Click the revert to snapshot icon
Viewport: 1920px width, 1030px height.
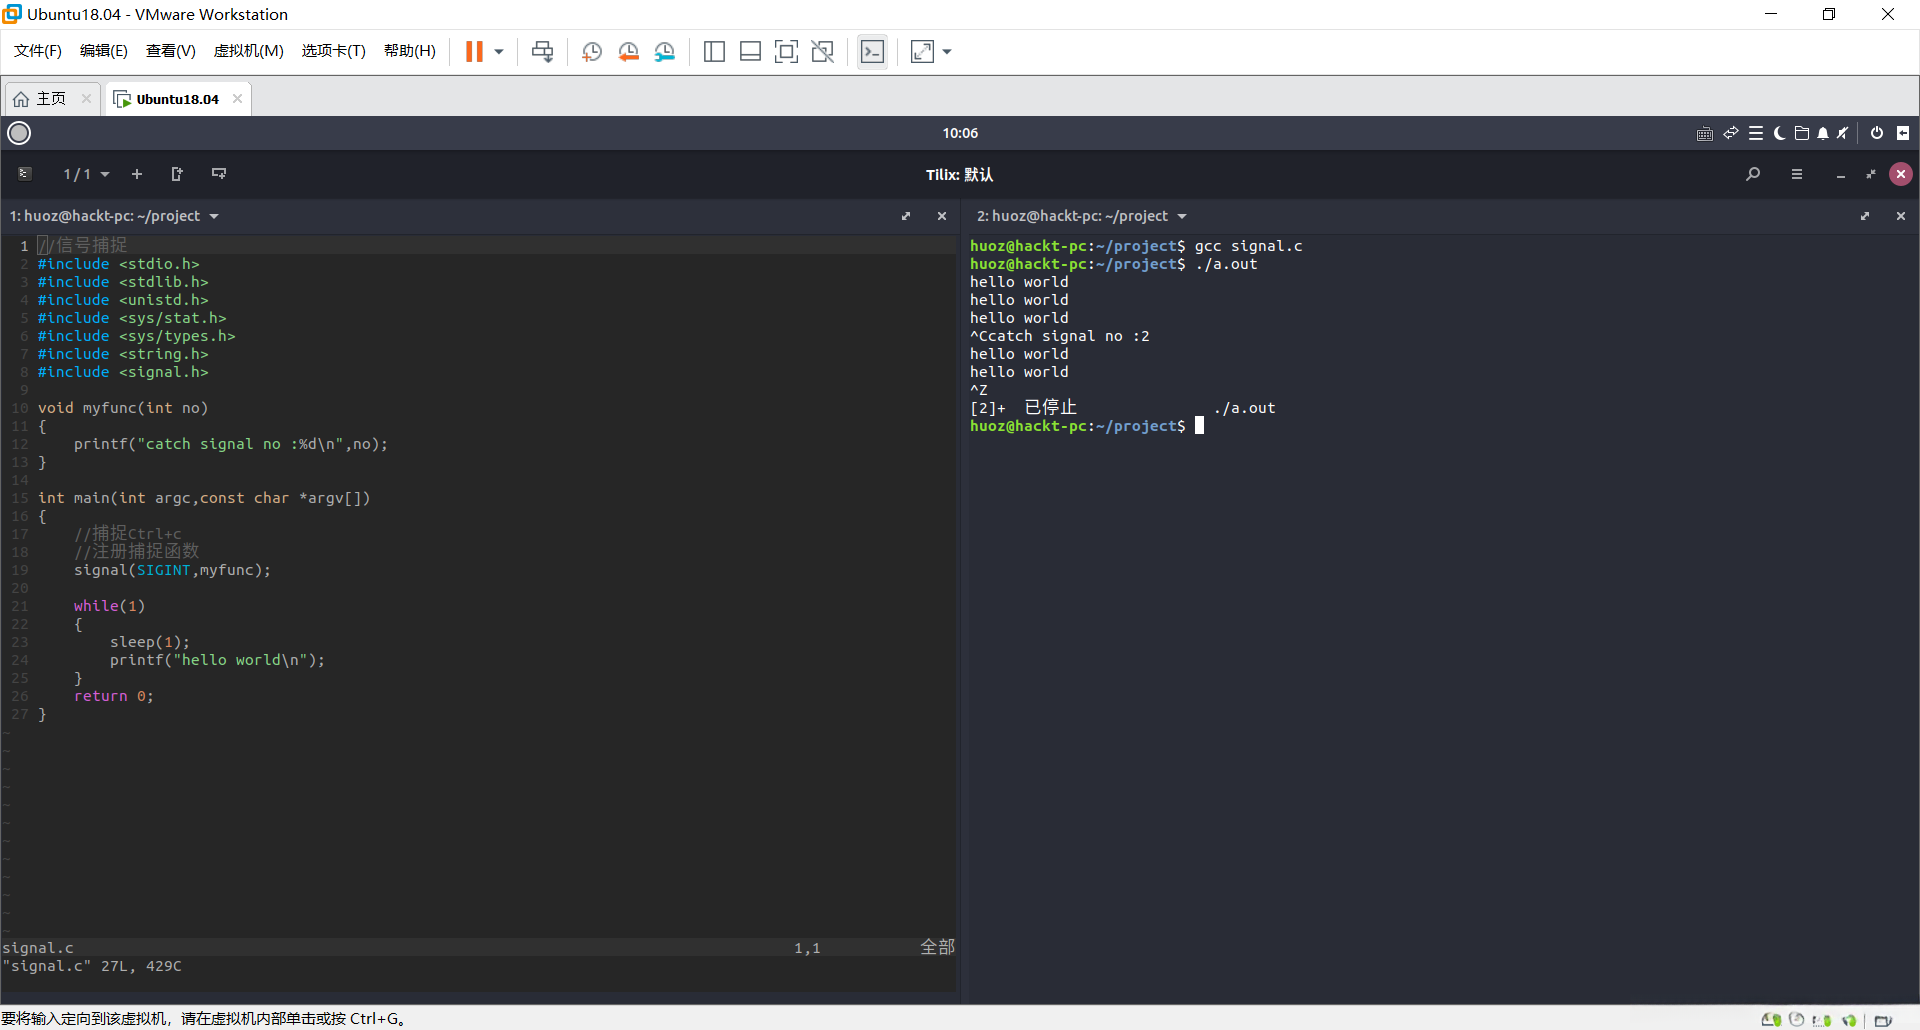pyautogui.click(x=628, y=52)
